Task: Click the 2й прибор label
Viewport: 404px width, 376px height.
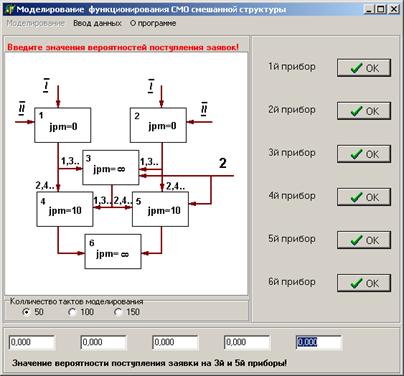Action: click(292, 109)
